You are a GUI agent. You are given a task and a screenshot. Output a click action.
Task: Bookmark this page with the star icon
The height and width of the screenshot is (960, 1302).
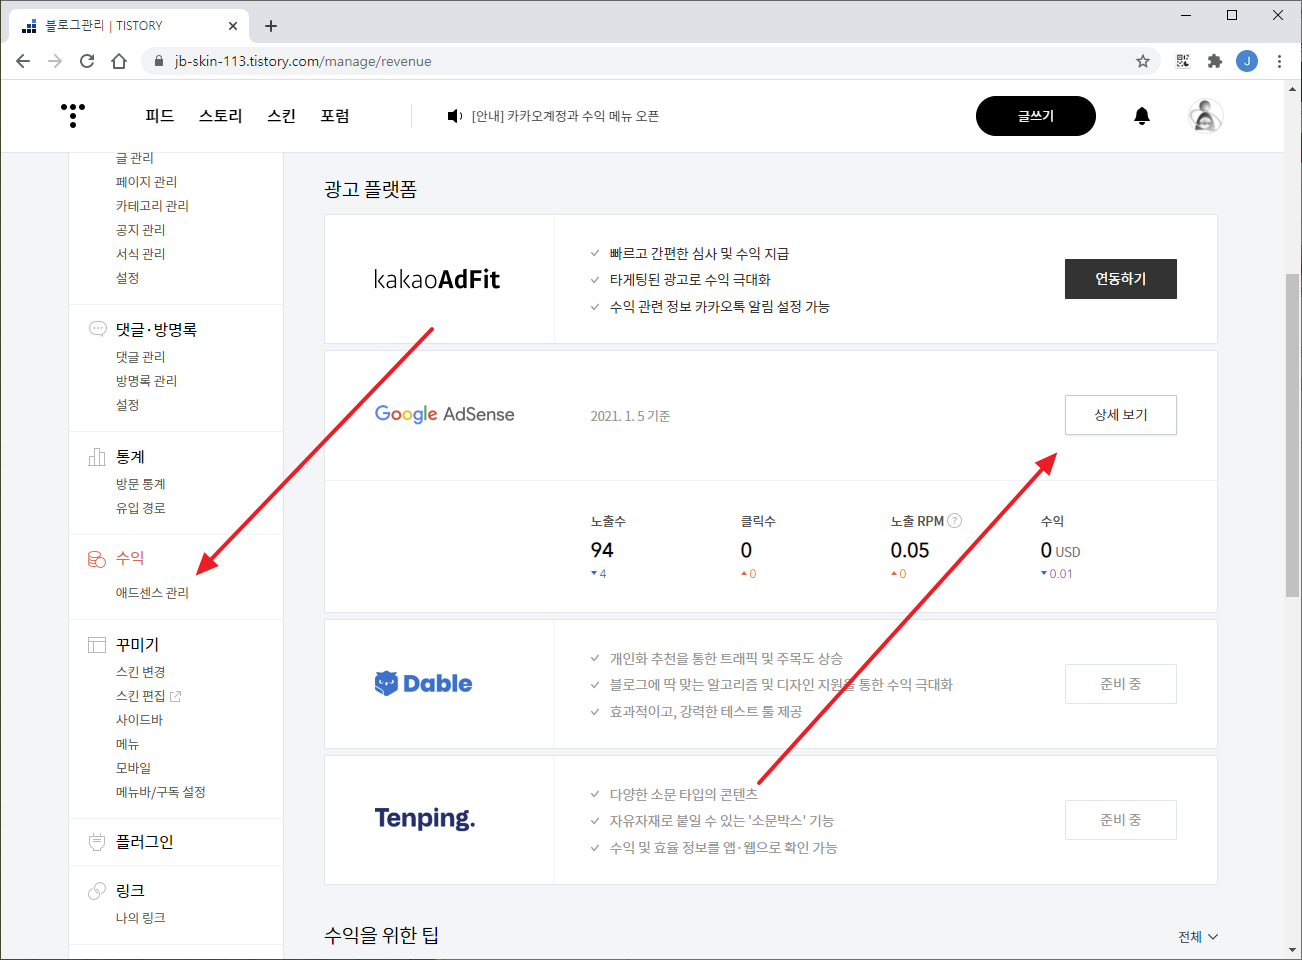click(x=1143, y=61)
